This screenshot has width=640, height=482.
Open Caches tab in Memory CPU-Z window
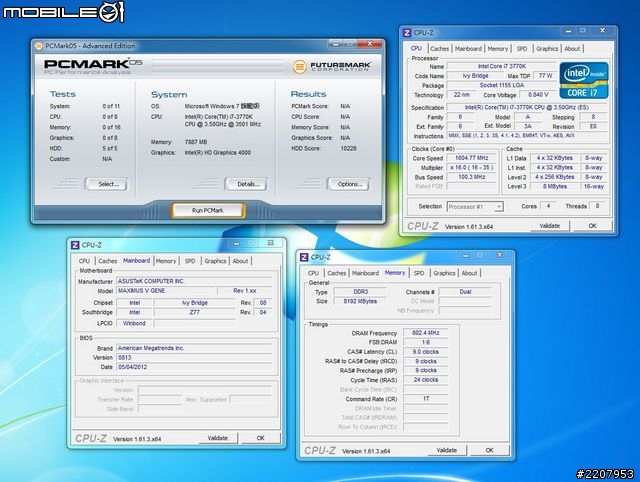coord(336,273)
